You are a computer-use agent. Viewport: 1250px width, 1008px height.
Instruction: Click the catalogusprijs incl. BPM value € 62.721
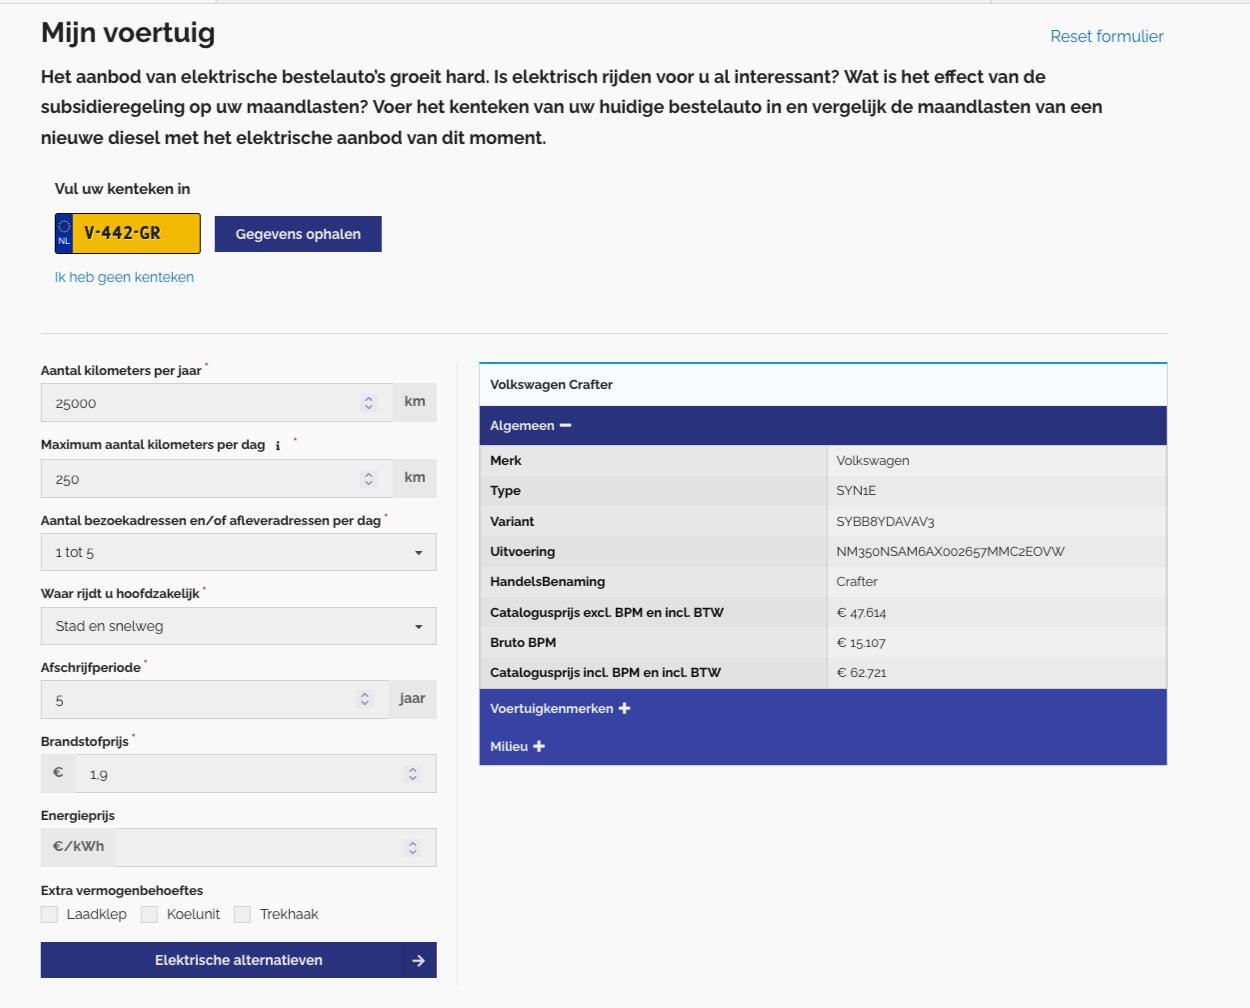861,672
